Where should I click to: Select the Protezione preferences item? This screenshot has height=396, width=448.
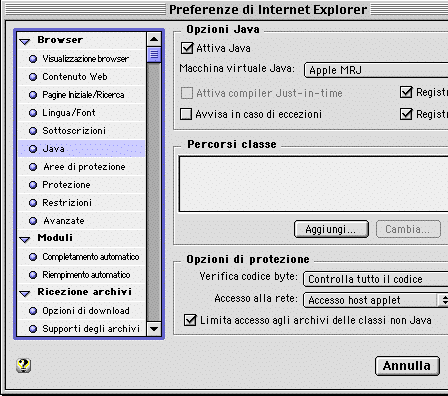click(82, 185)
